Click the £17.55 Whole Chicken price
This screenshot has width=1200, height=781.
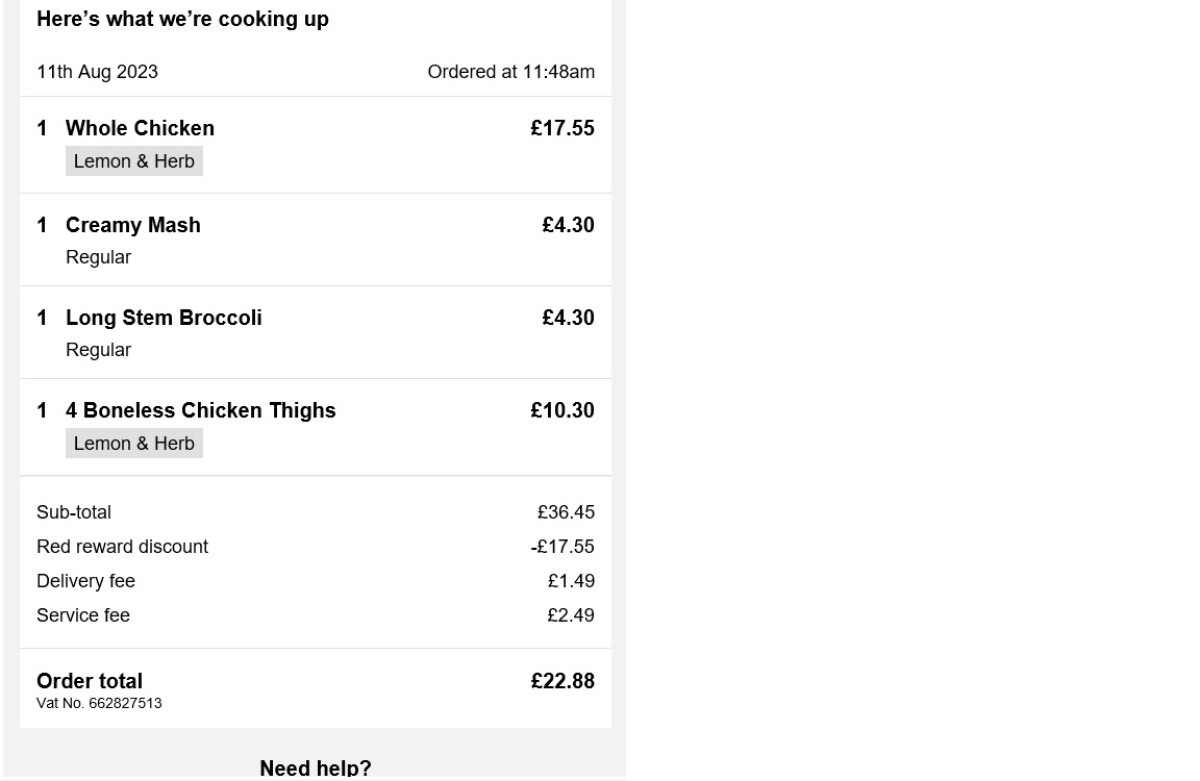coord(562,128)
